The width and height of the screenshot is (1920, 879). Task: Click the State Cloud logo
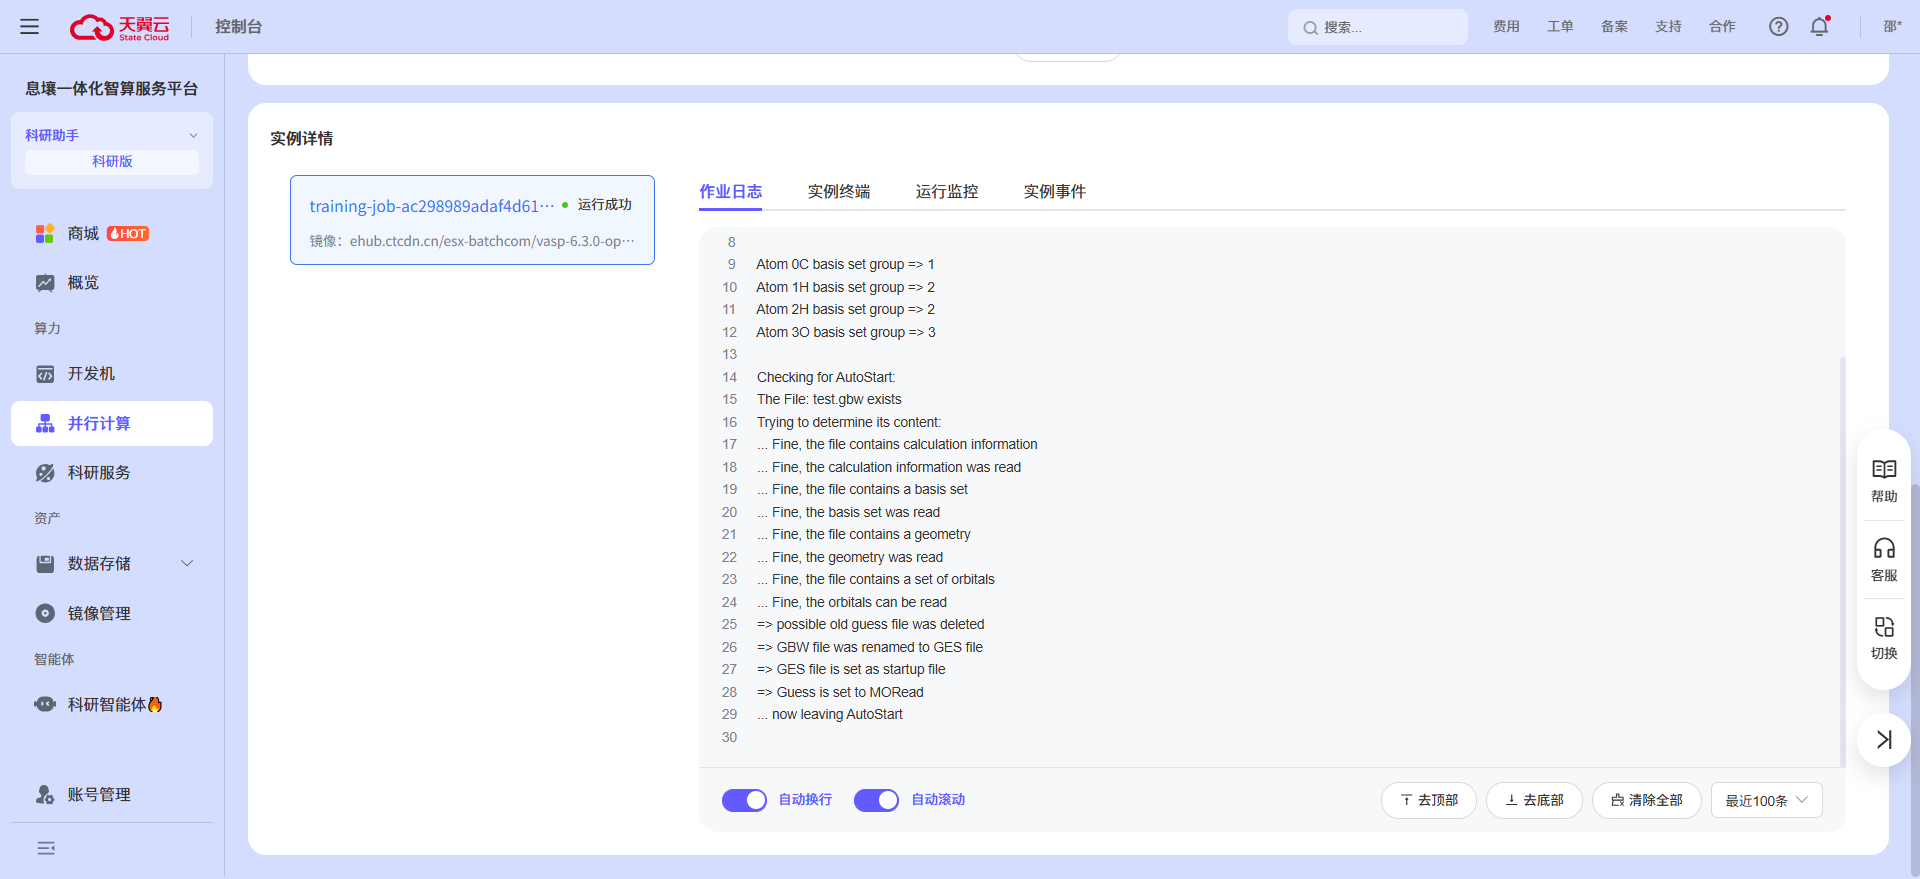(x=120, y=27)
